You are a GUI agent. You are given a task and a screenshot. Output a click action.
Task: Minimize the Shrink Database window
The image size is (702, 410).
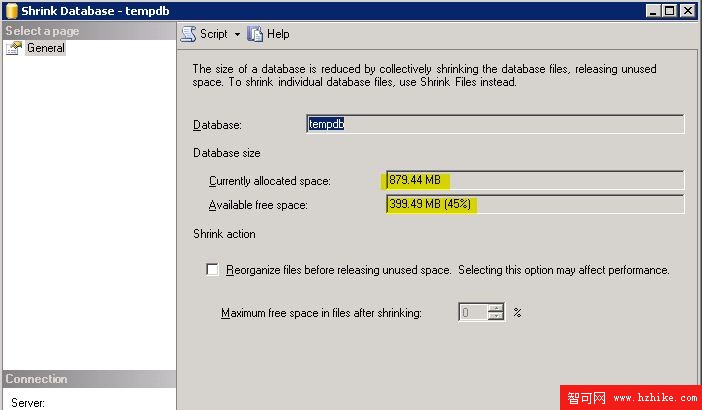[x=653, y=11]
